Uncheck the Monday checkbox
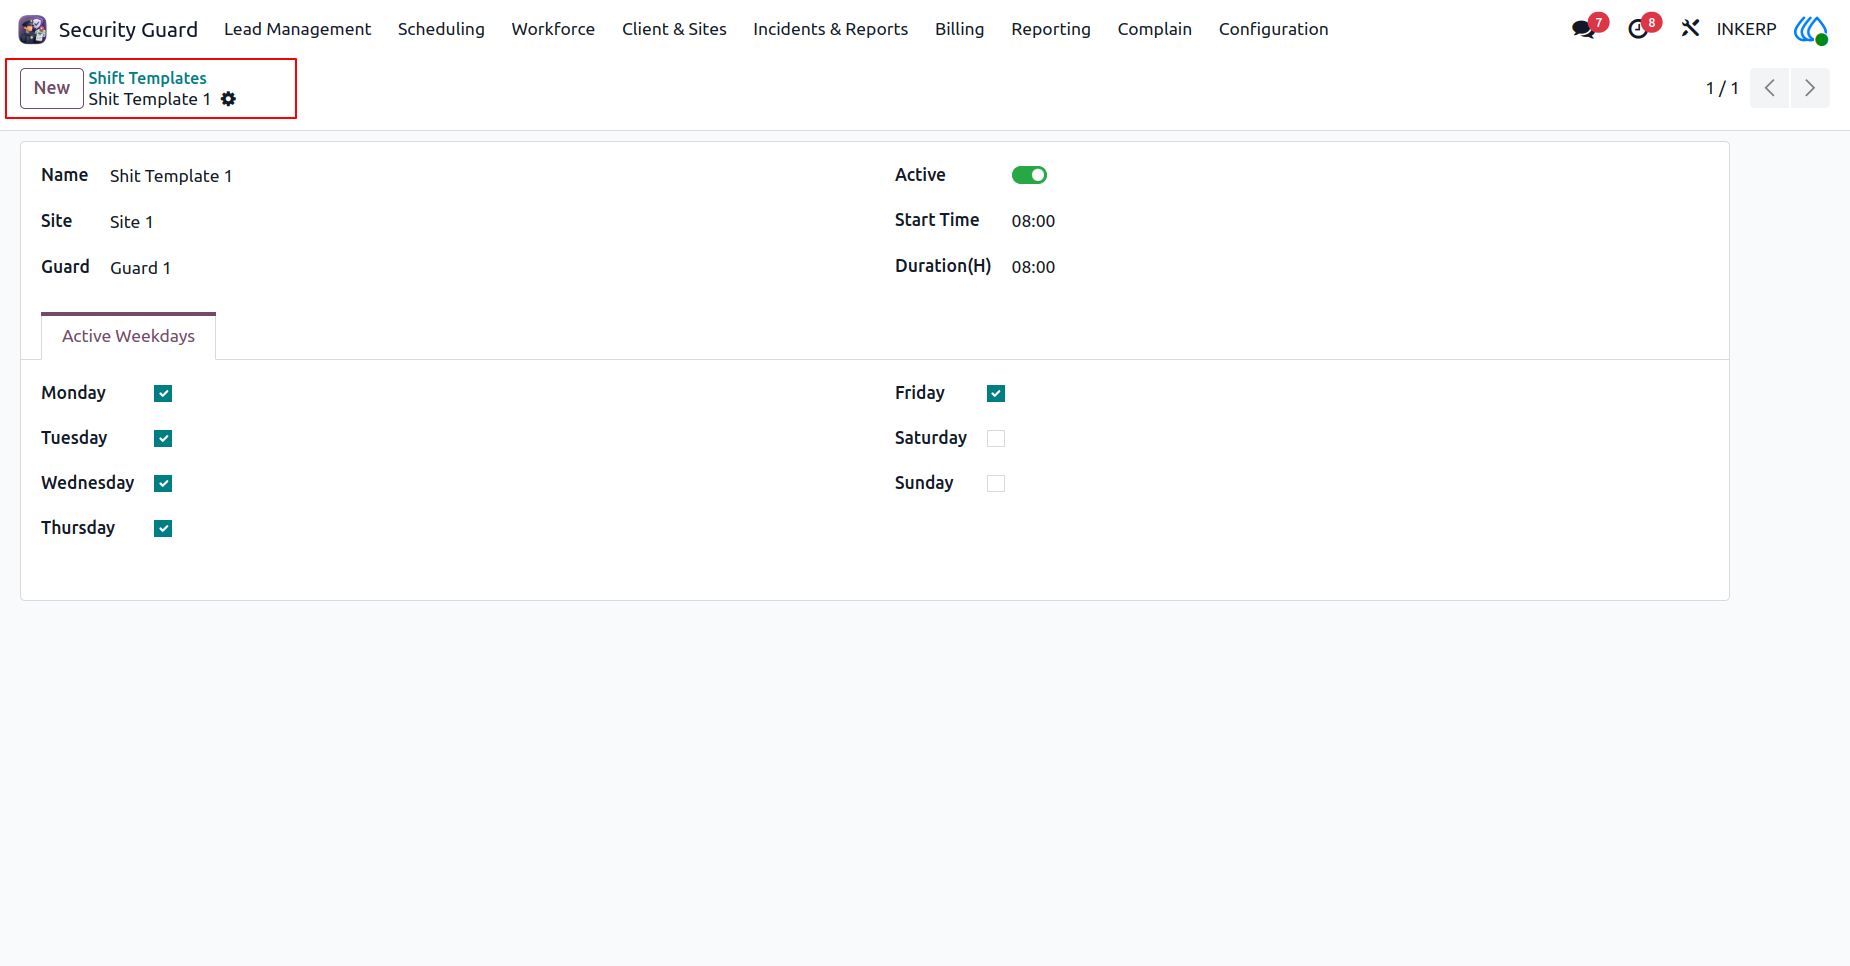The width and height of the screenshot is (1850, 966). pyautogui.click(x=163, y=393)
